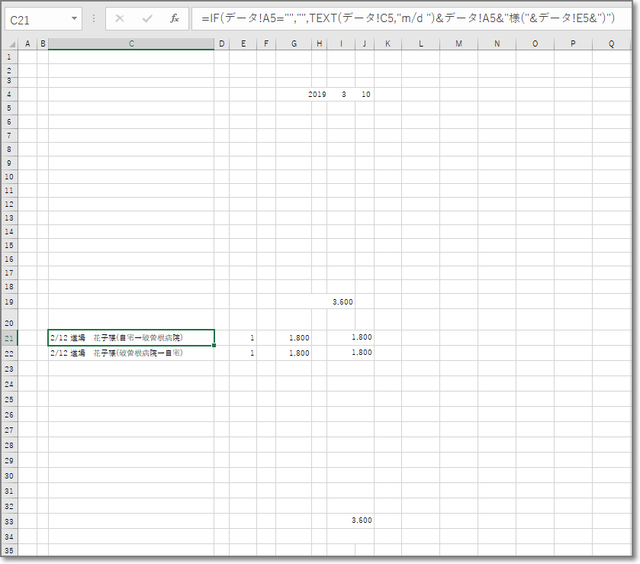
Task: Click the Insert Function fx icon
Action: coord(173,19)
